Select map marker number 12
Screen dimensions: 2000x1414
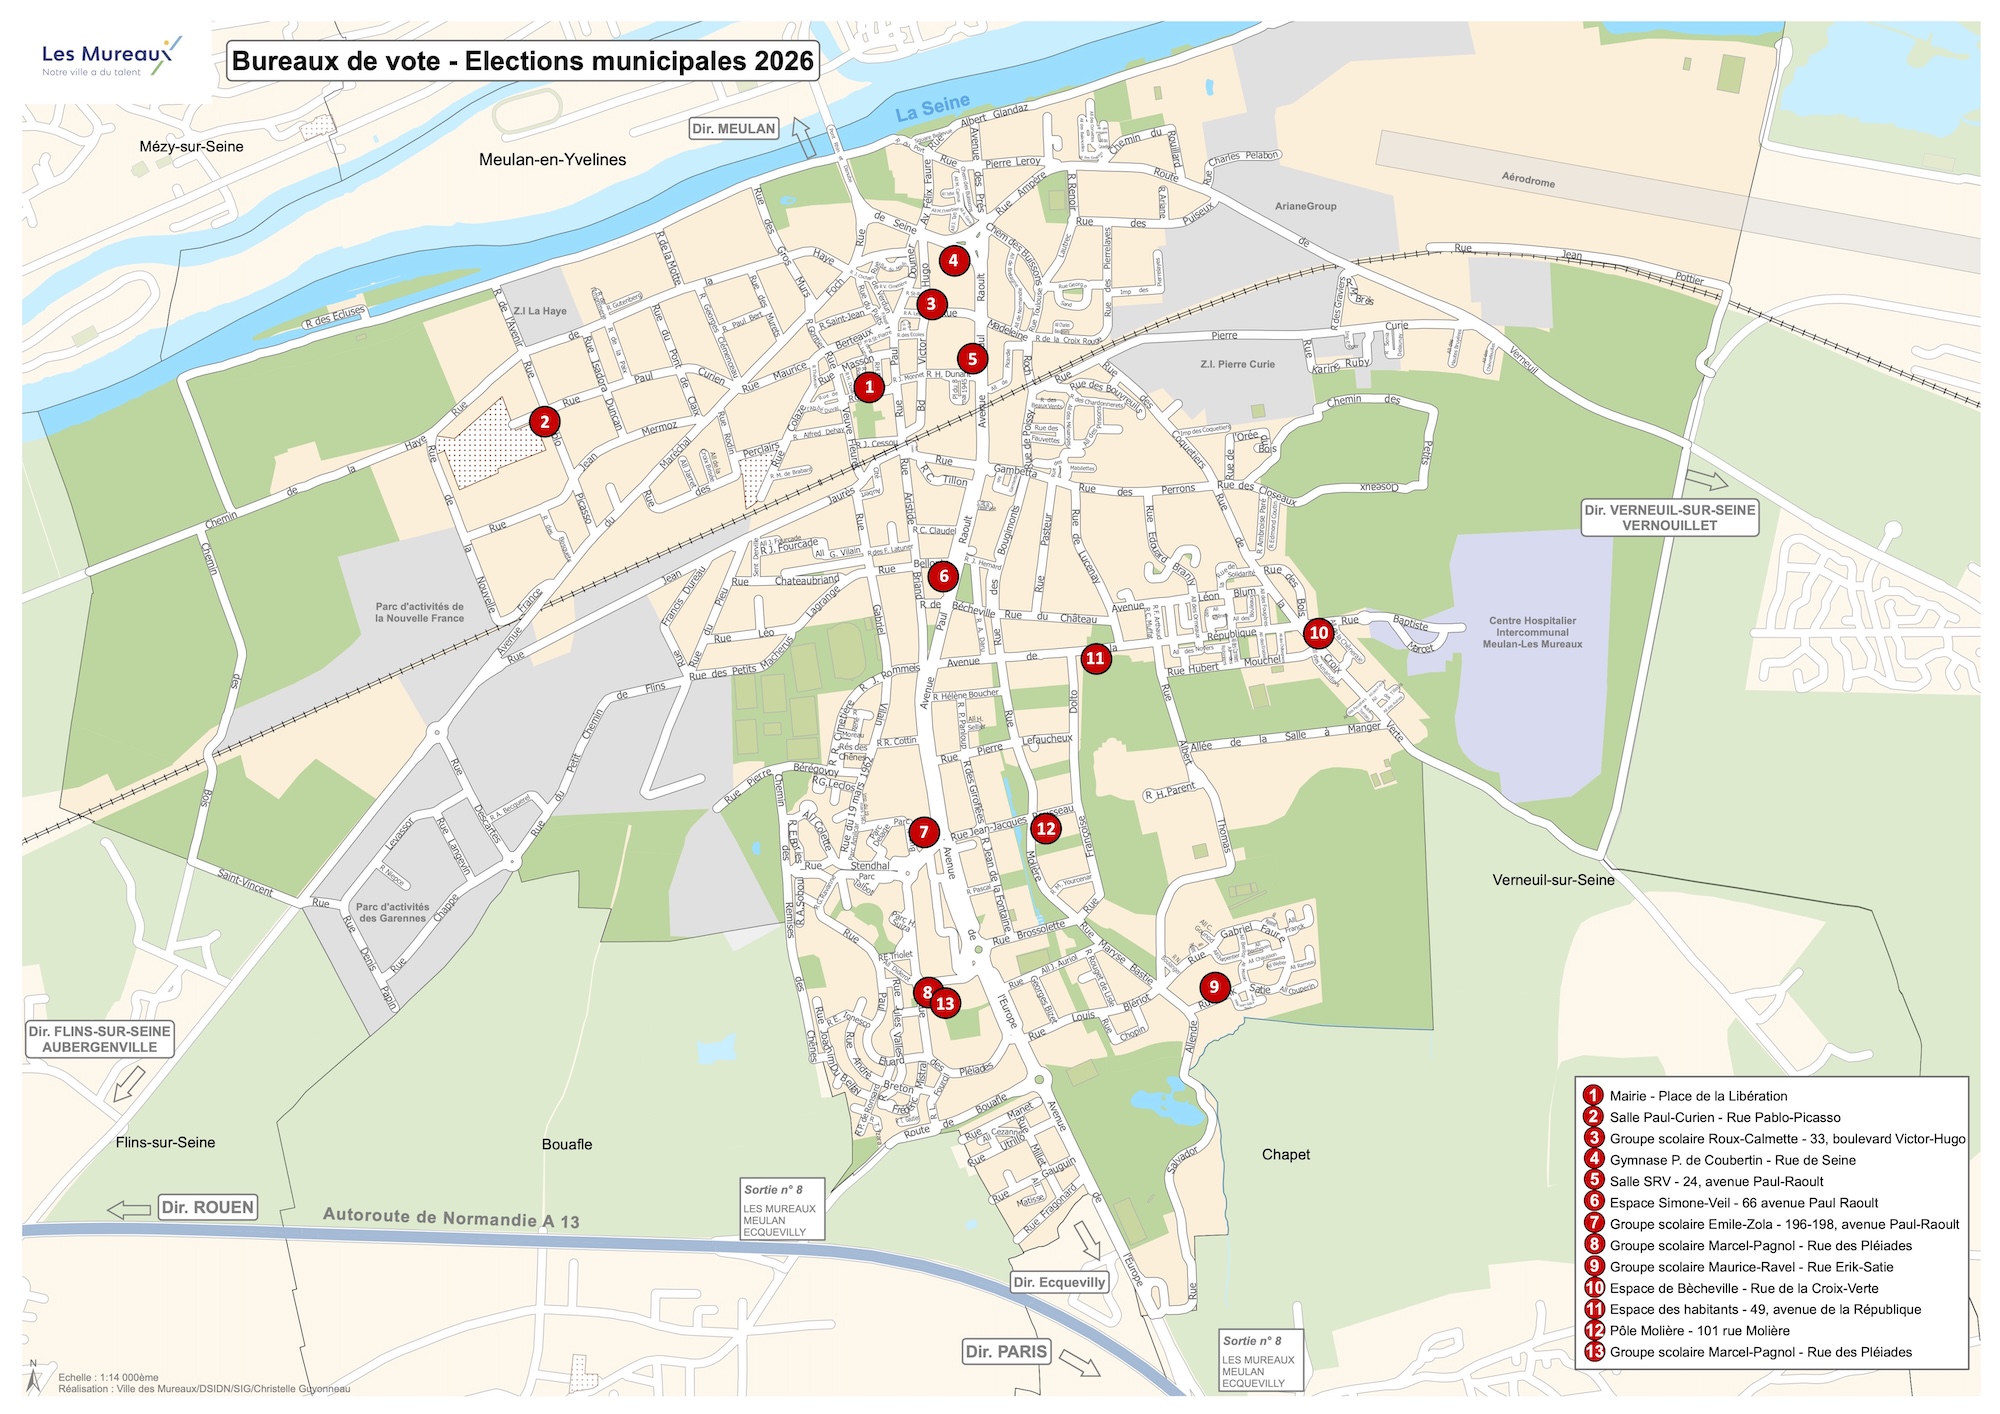coord(1045,828)
